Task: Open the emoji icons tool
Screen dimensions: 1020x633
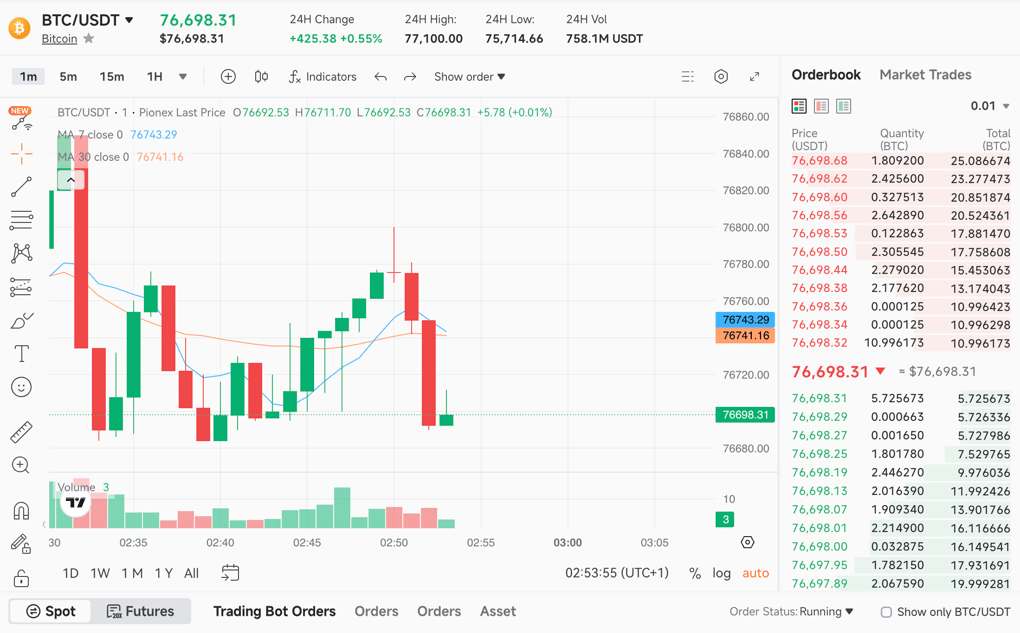Action: 21,387
